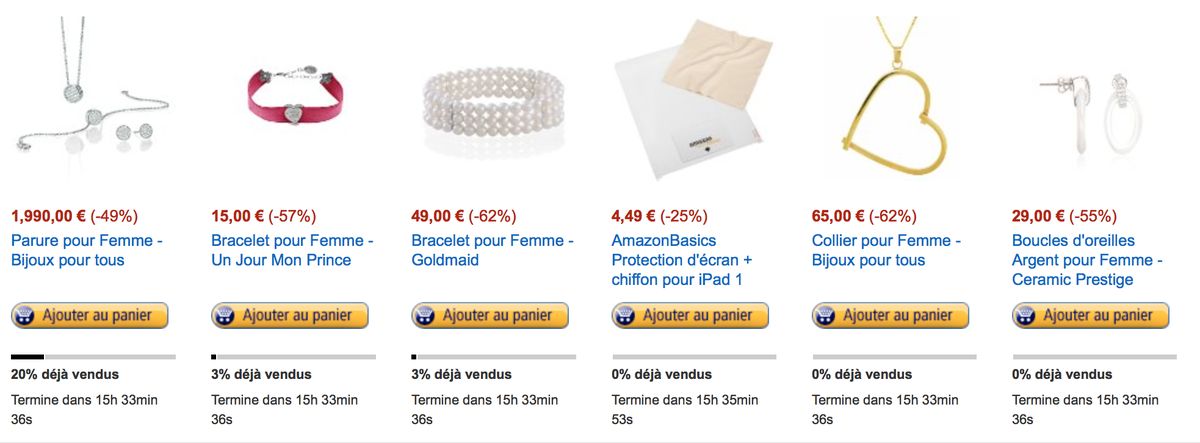Click the cart icon under Collier pour Femme
1200x443 pixels.
826,316
